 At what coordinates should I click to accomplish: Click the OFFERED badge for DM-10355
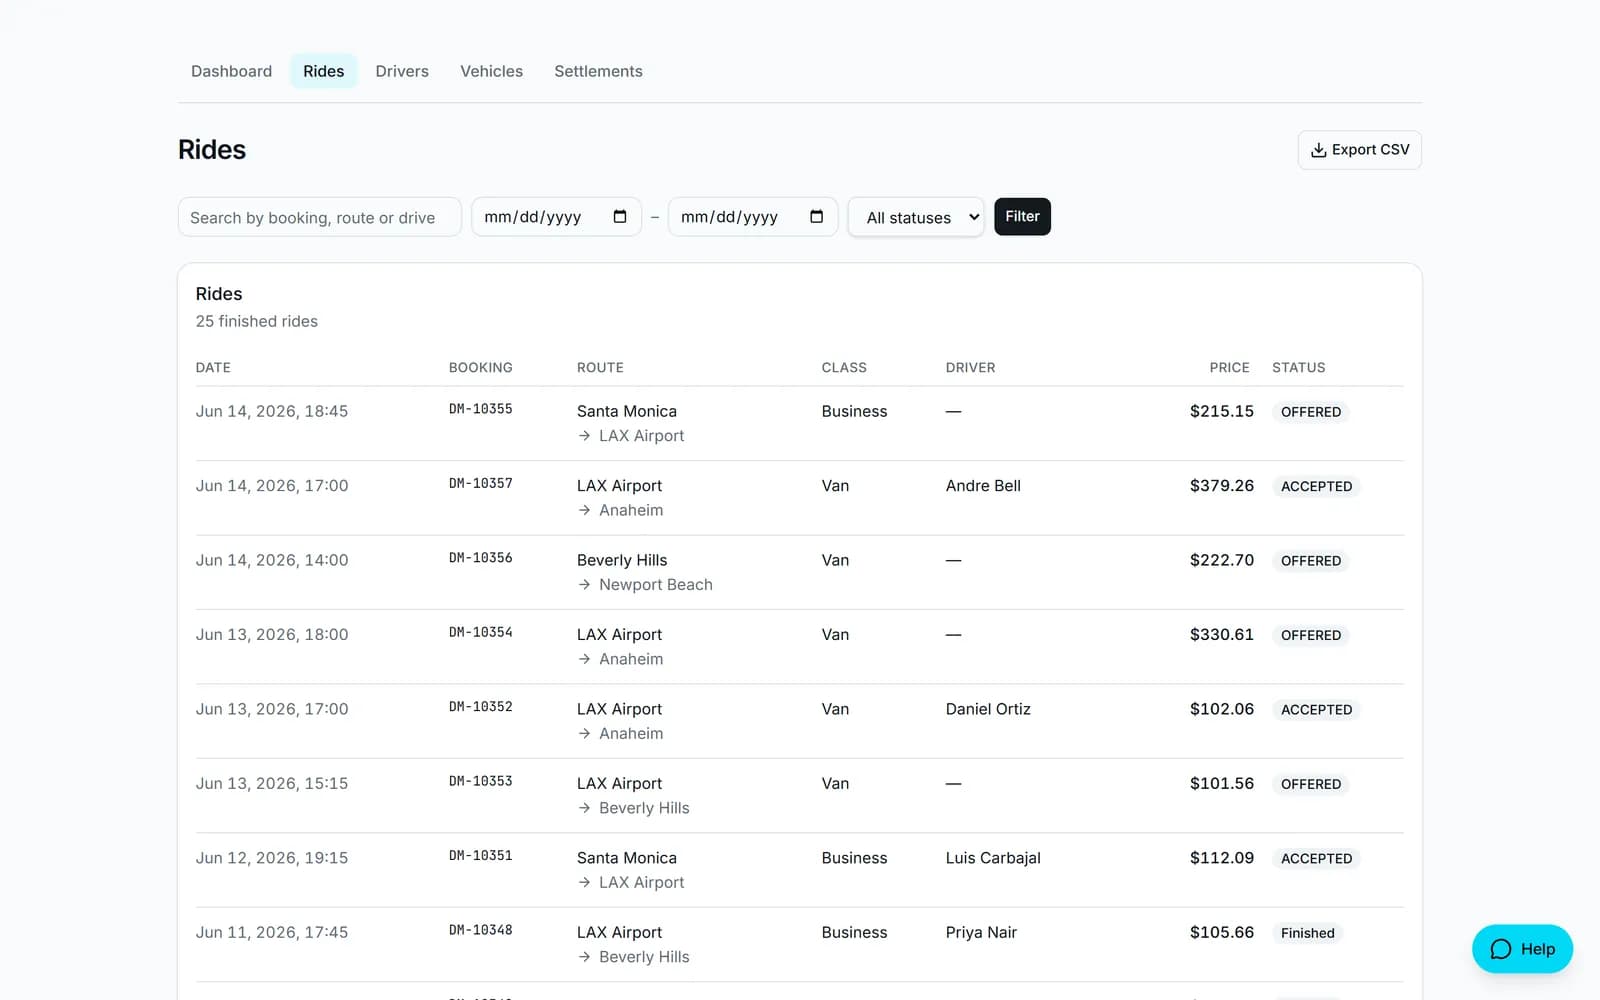(x=1311, y=412)
